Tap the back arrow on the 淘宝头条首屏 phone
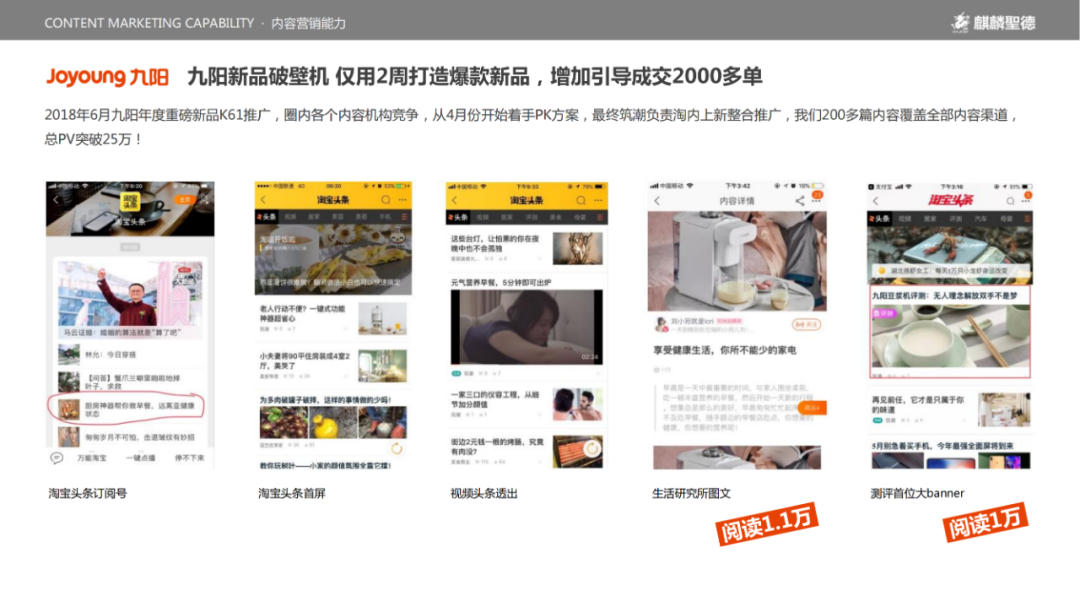The height and width of the screenshot is (607, 1080). point(263,200)
